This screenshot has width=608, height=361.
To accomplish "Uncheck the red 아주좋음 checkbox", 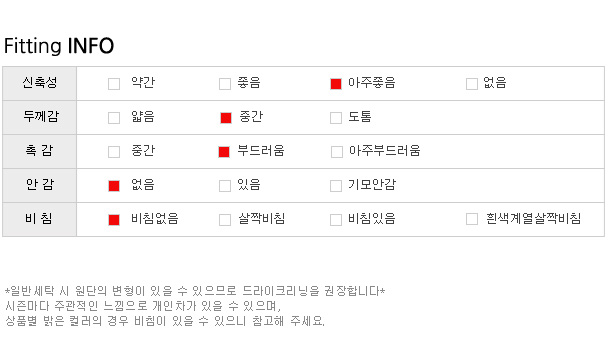I will (x=336, y=84).
